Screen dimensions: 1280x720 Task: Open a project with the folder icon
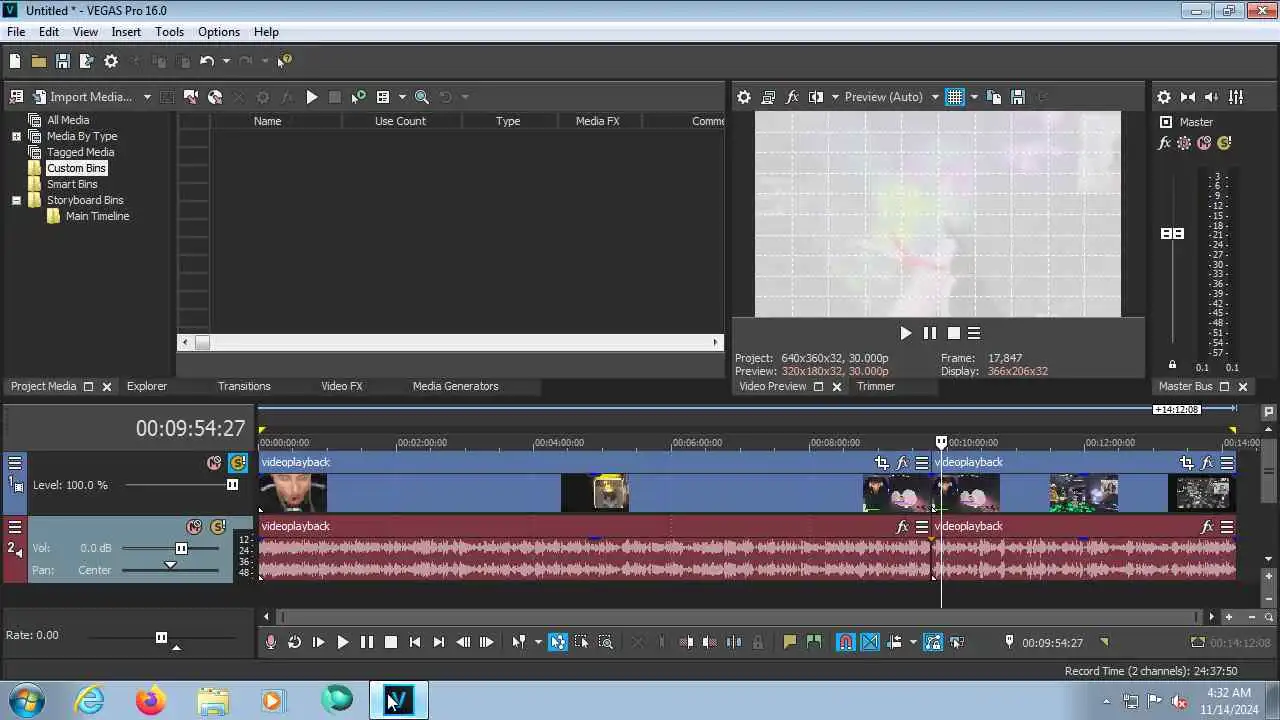(x=39, y=61)
